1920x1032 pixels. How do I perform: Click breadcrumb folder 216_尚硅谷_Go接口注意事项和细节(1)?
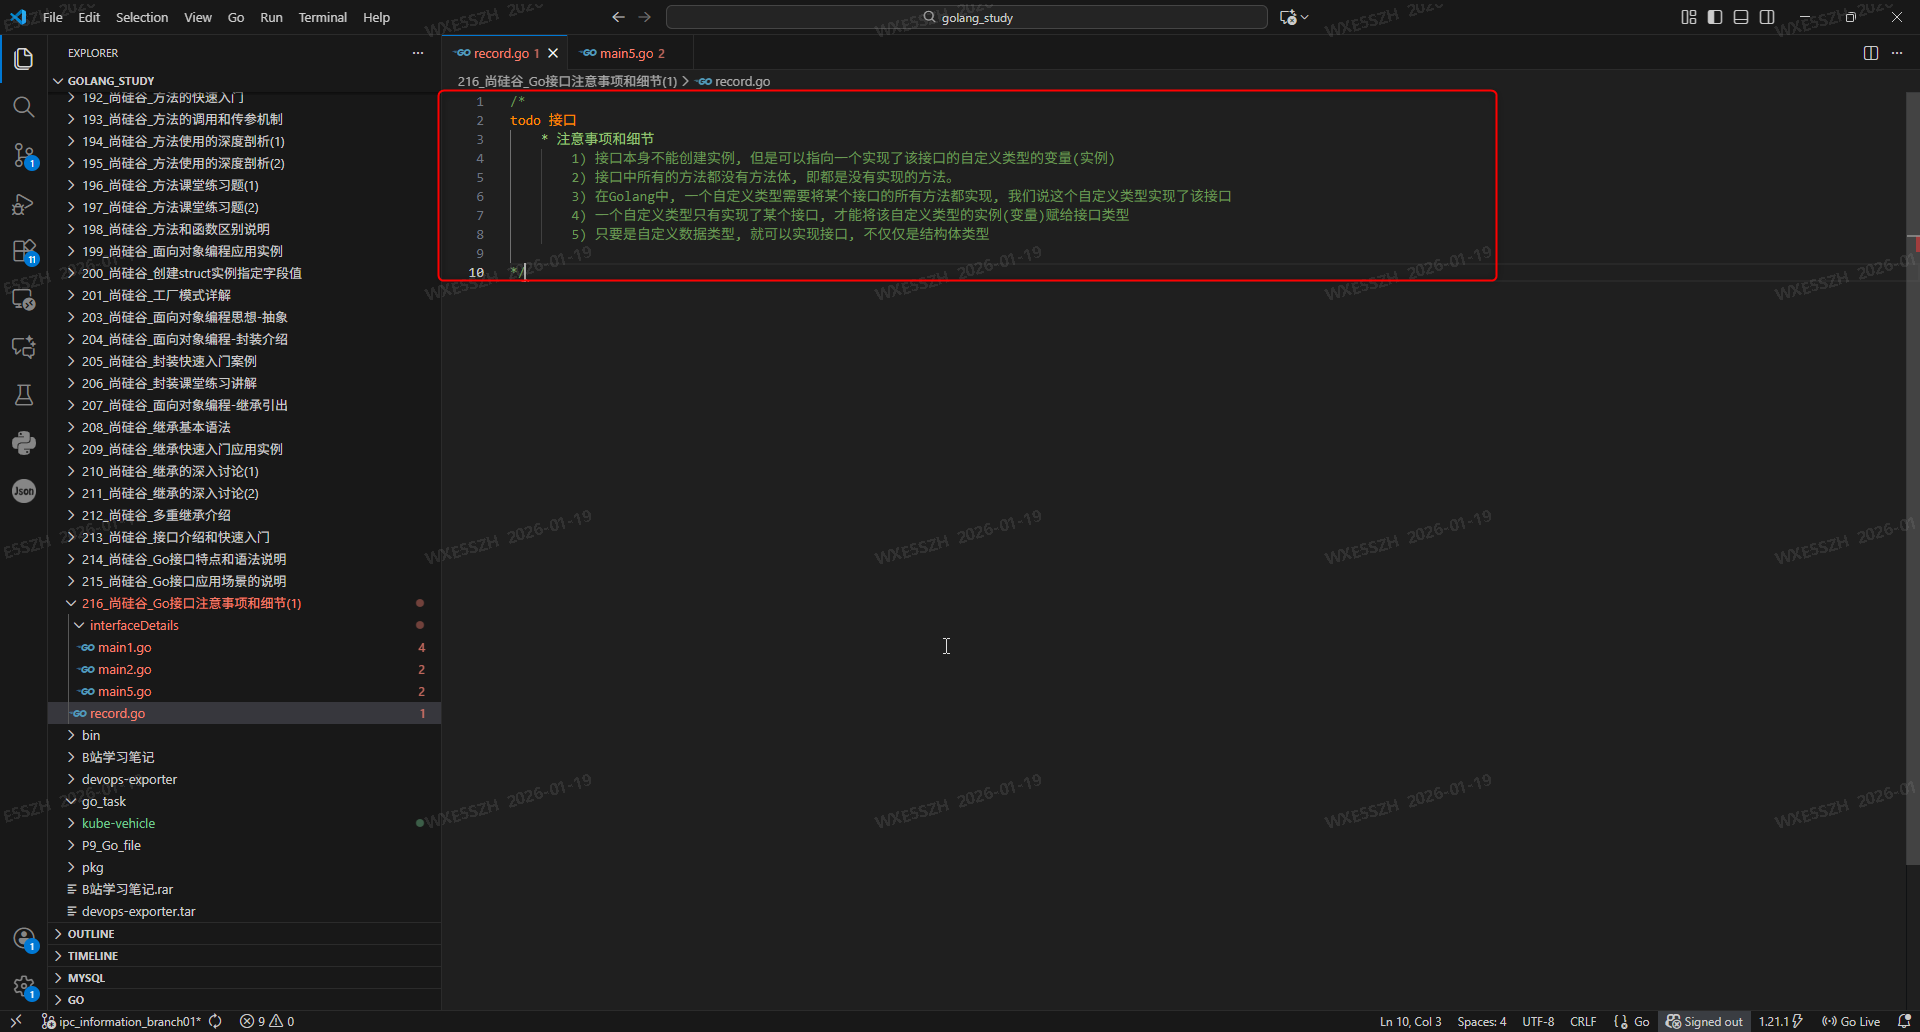567,81
